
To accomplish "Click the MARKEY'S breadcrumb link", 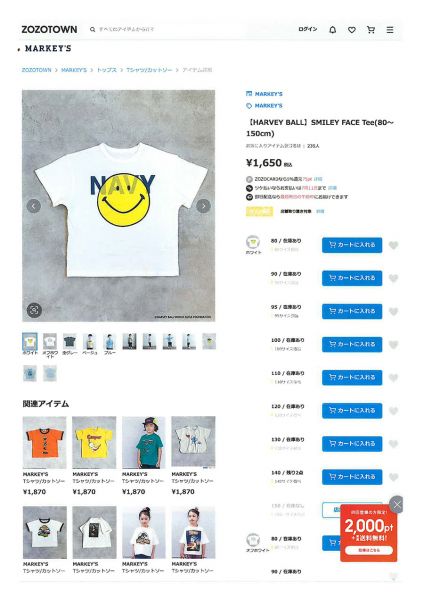I will coord(74,70).
